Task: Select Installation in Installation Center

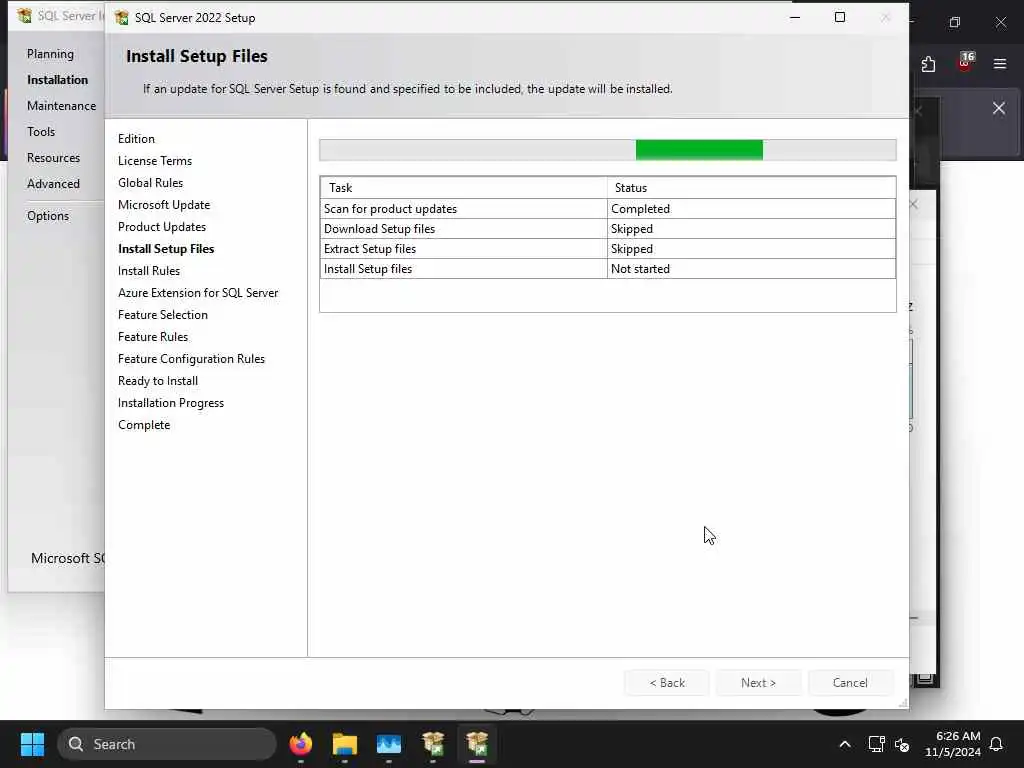Action: pyautogui.click(x=57, y=80)
